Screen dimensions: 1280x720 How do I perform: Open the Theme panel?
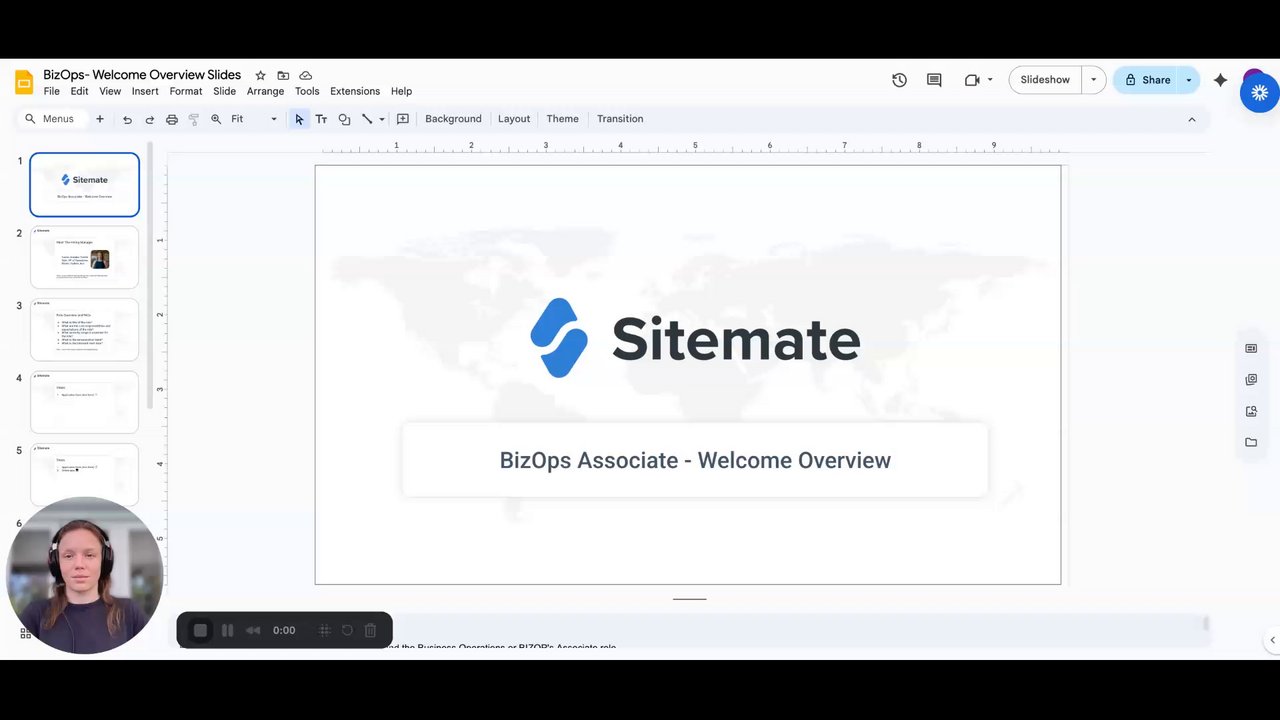pos(562,119)
